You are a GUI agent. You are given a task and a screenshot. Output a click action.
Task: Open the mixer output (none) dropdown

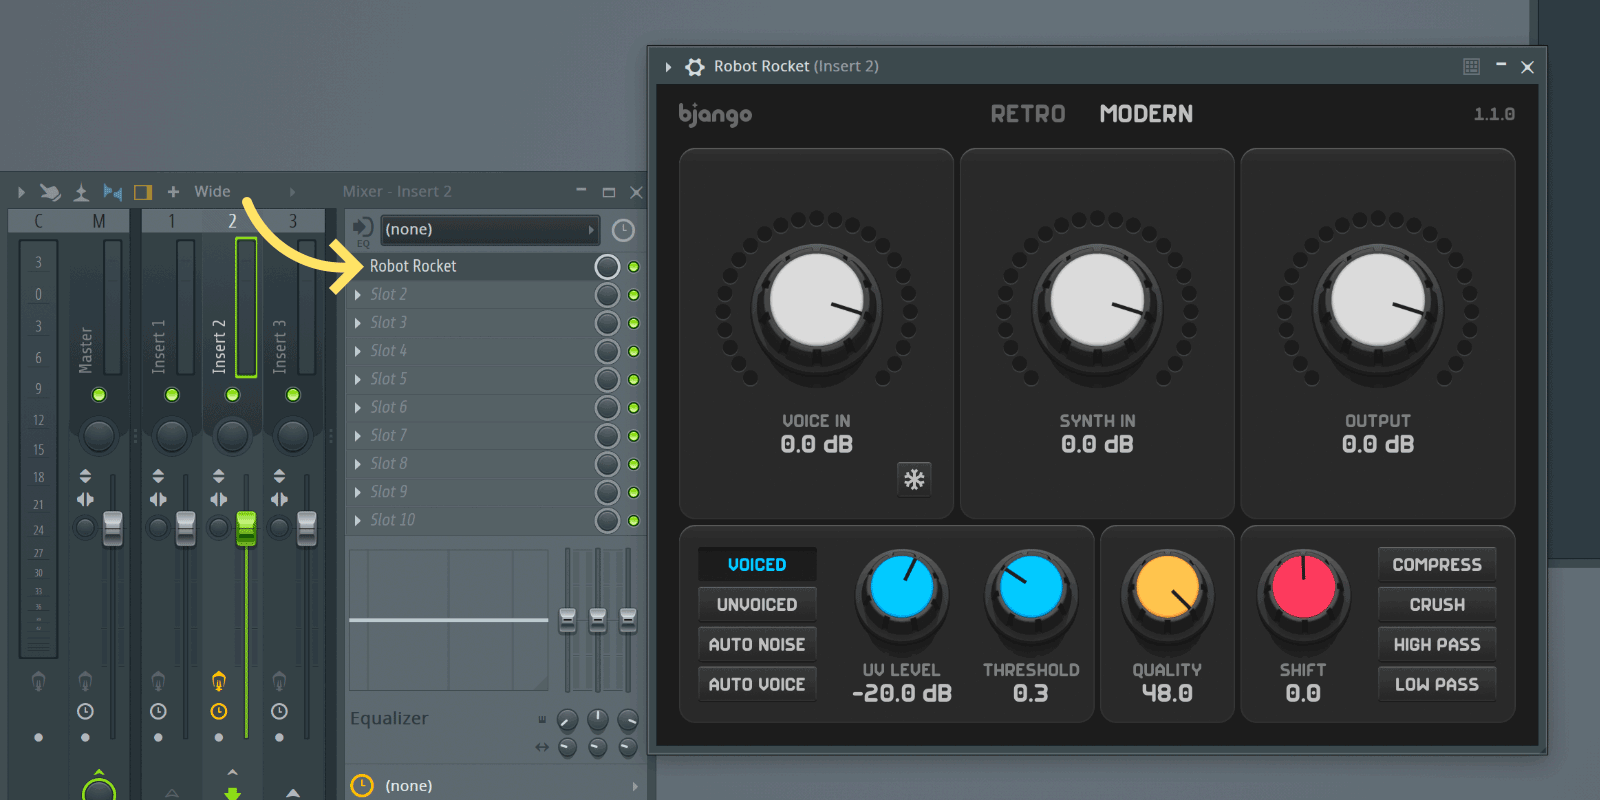510,785
